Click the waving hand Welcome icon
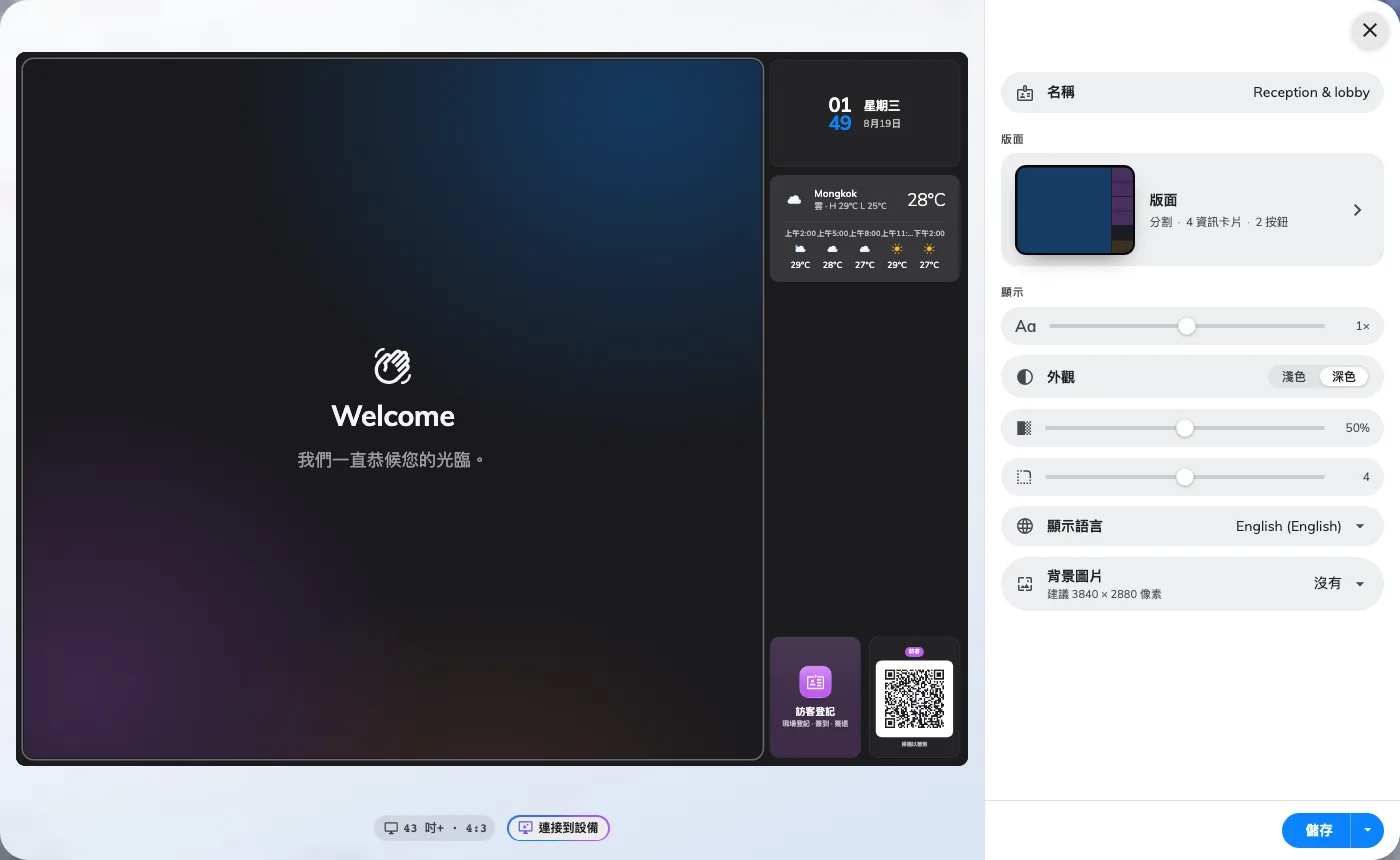The width and height of the screenshot is (1400, 860). [x=393, y=366]
